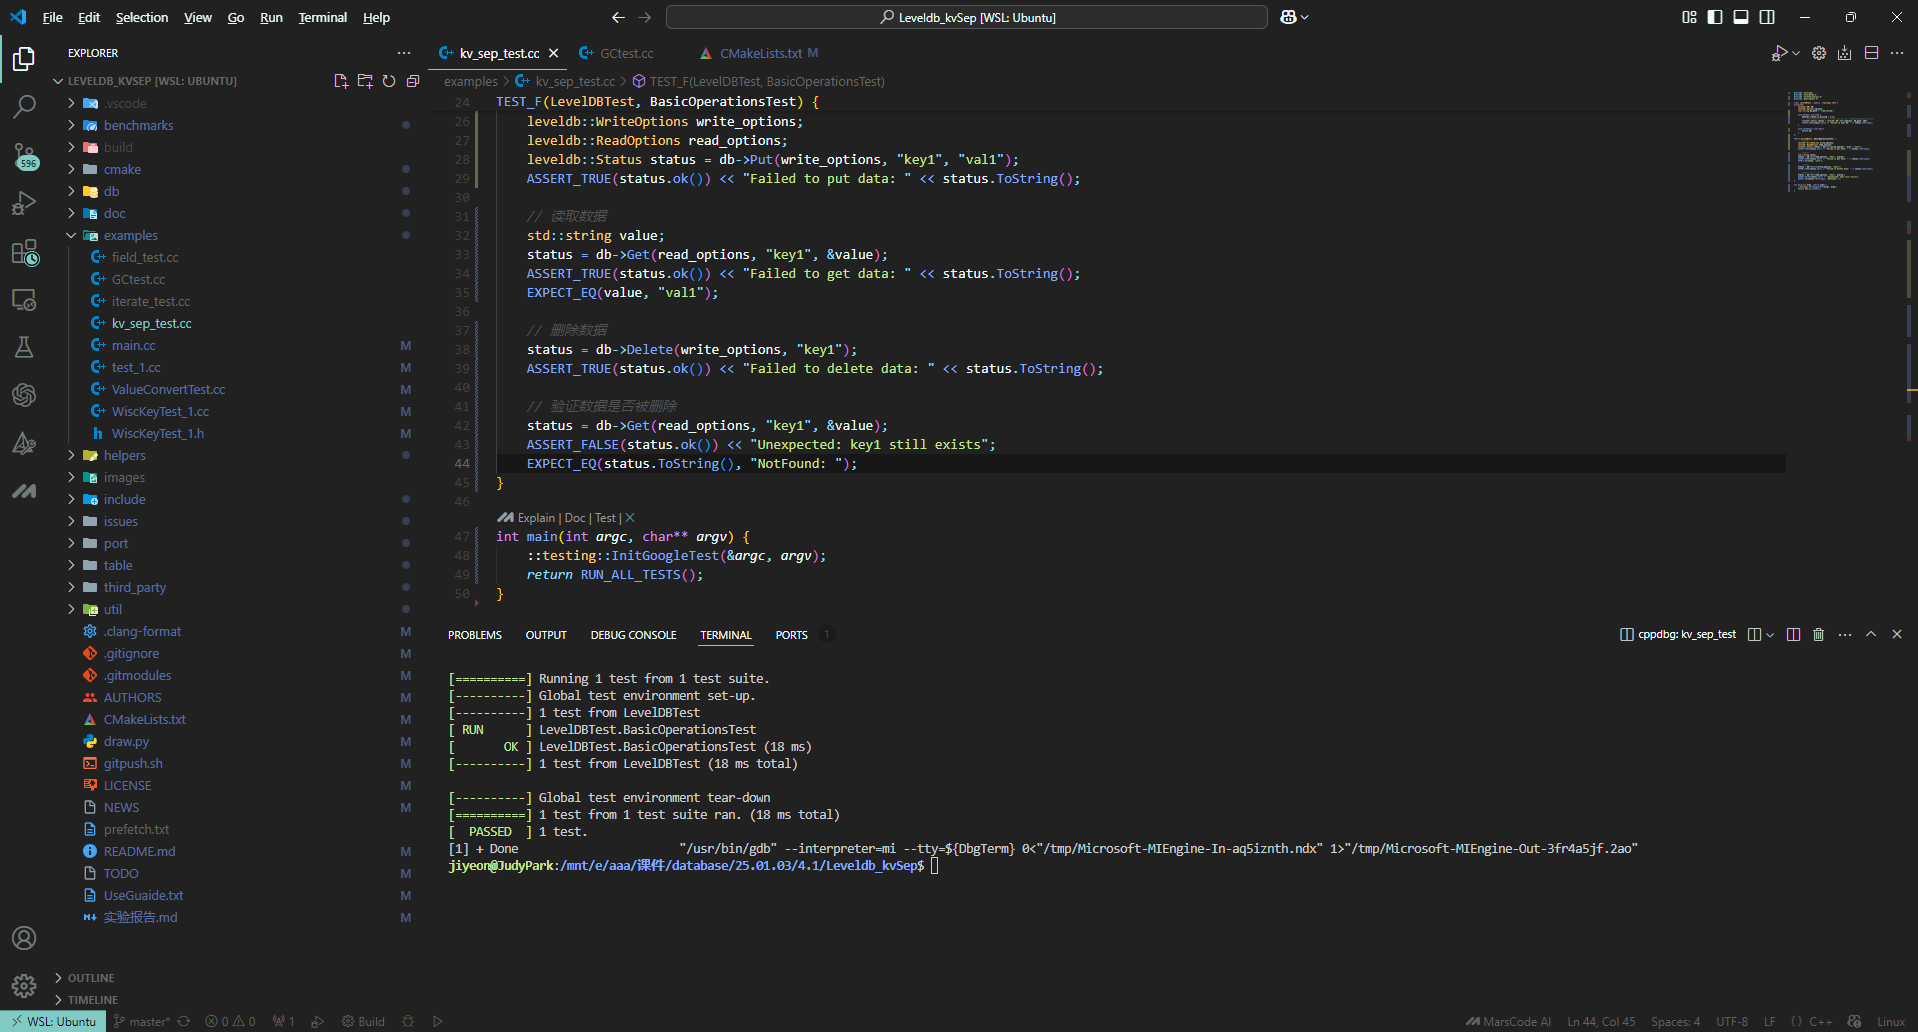Click the MarsCode AI status bar item
The width and height of the screenshot is (1918, 1032).
coord(1508,1021)
